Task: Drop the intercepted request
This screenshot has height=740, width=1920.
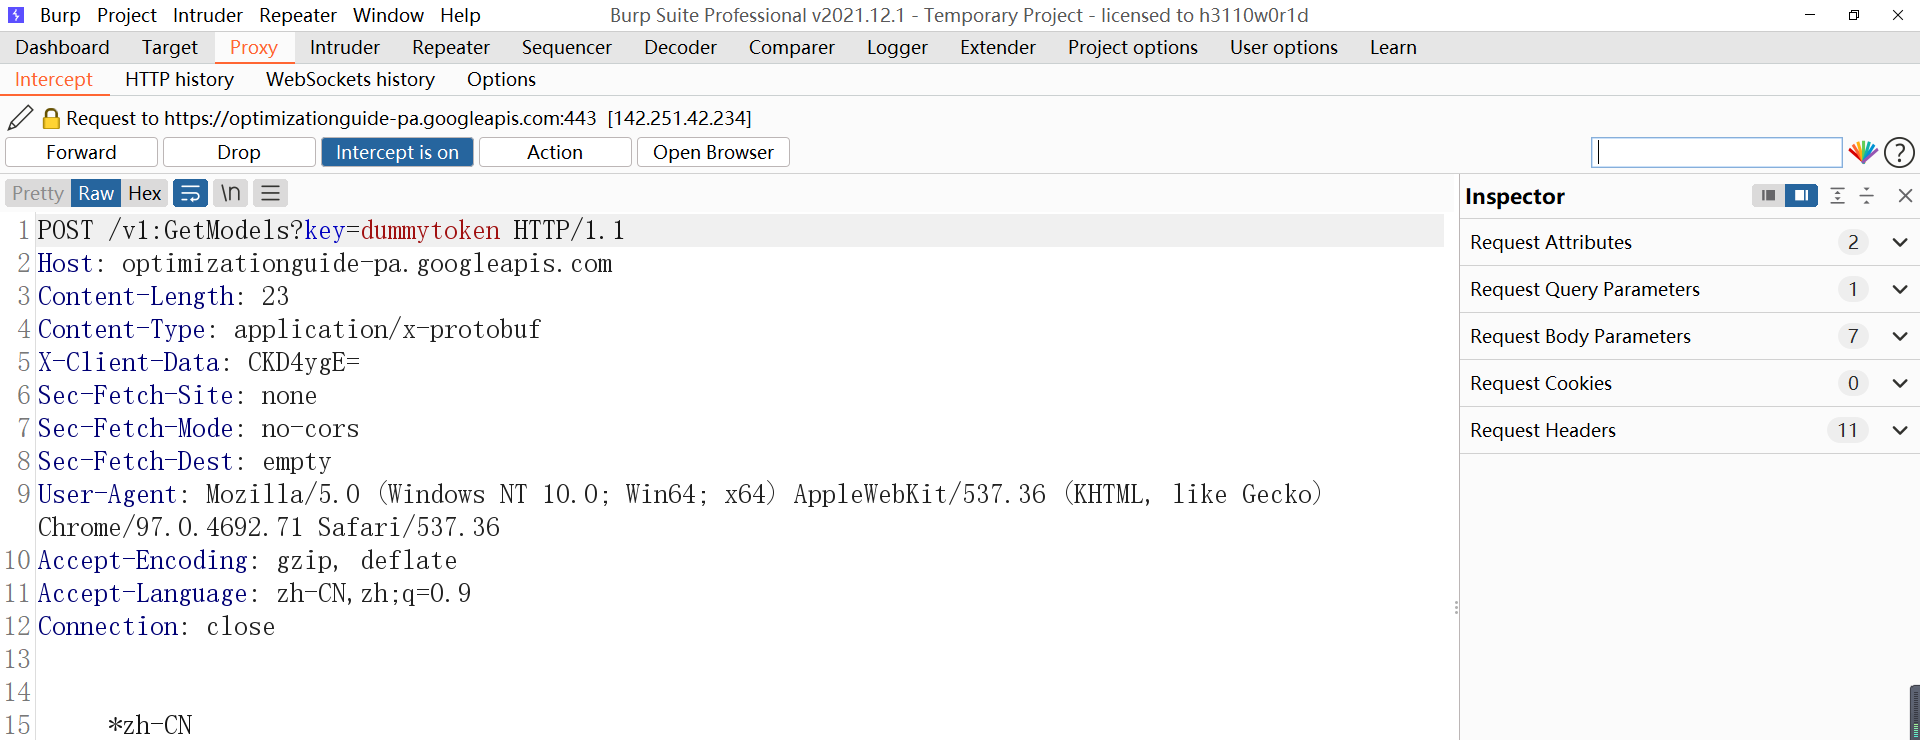Action: coord(239,152)
